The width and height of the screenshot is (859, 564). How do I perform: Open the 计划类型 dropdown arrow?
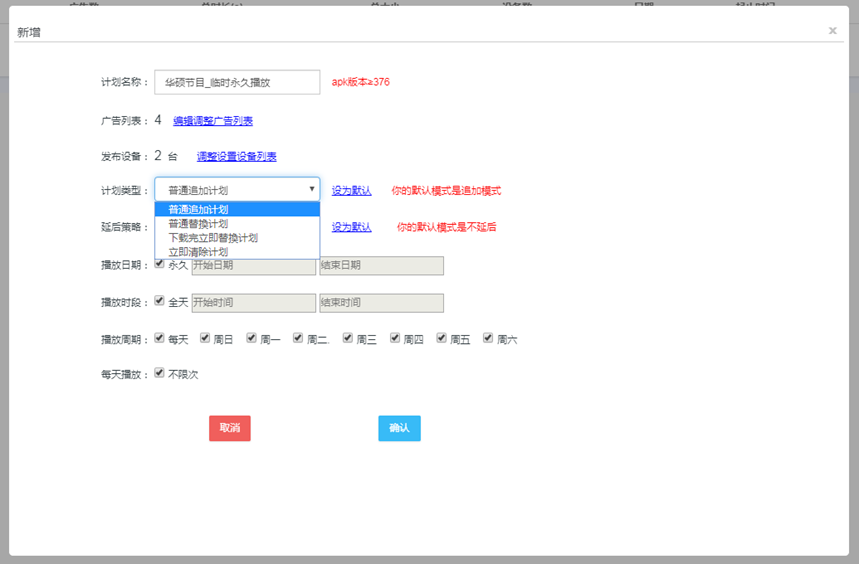pyautogui.click(x=311, y=189)
